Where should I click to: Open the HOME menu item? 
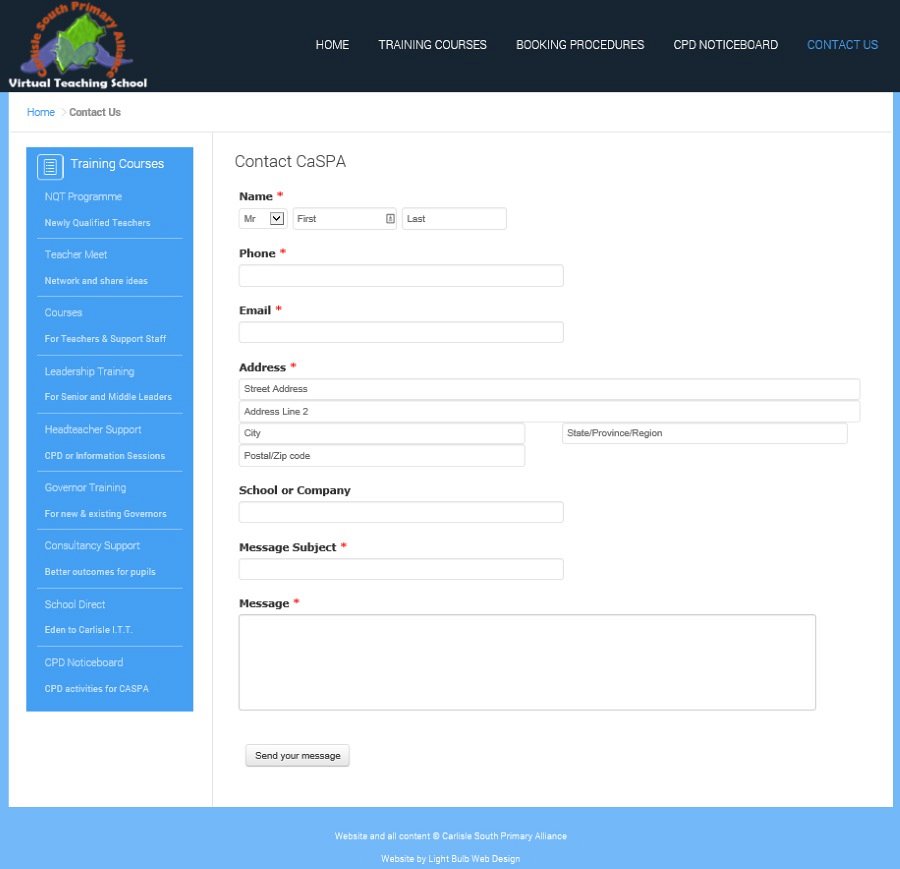coord(332,45)
